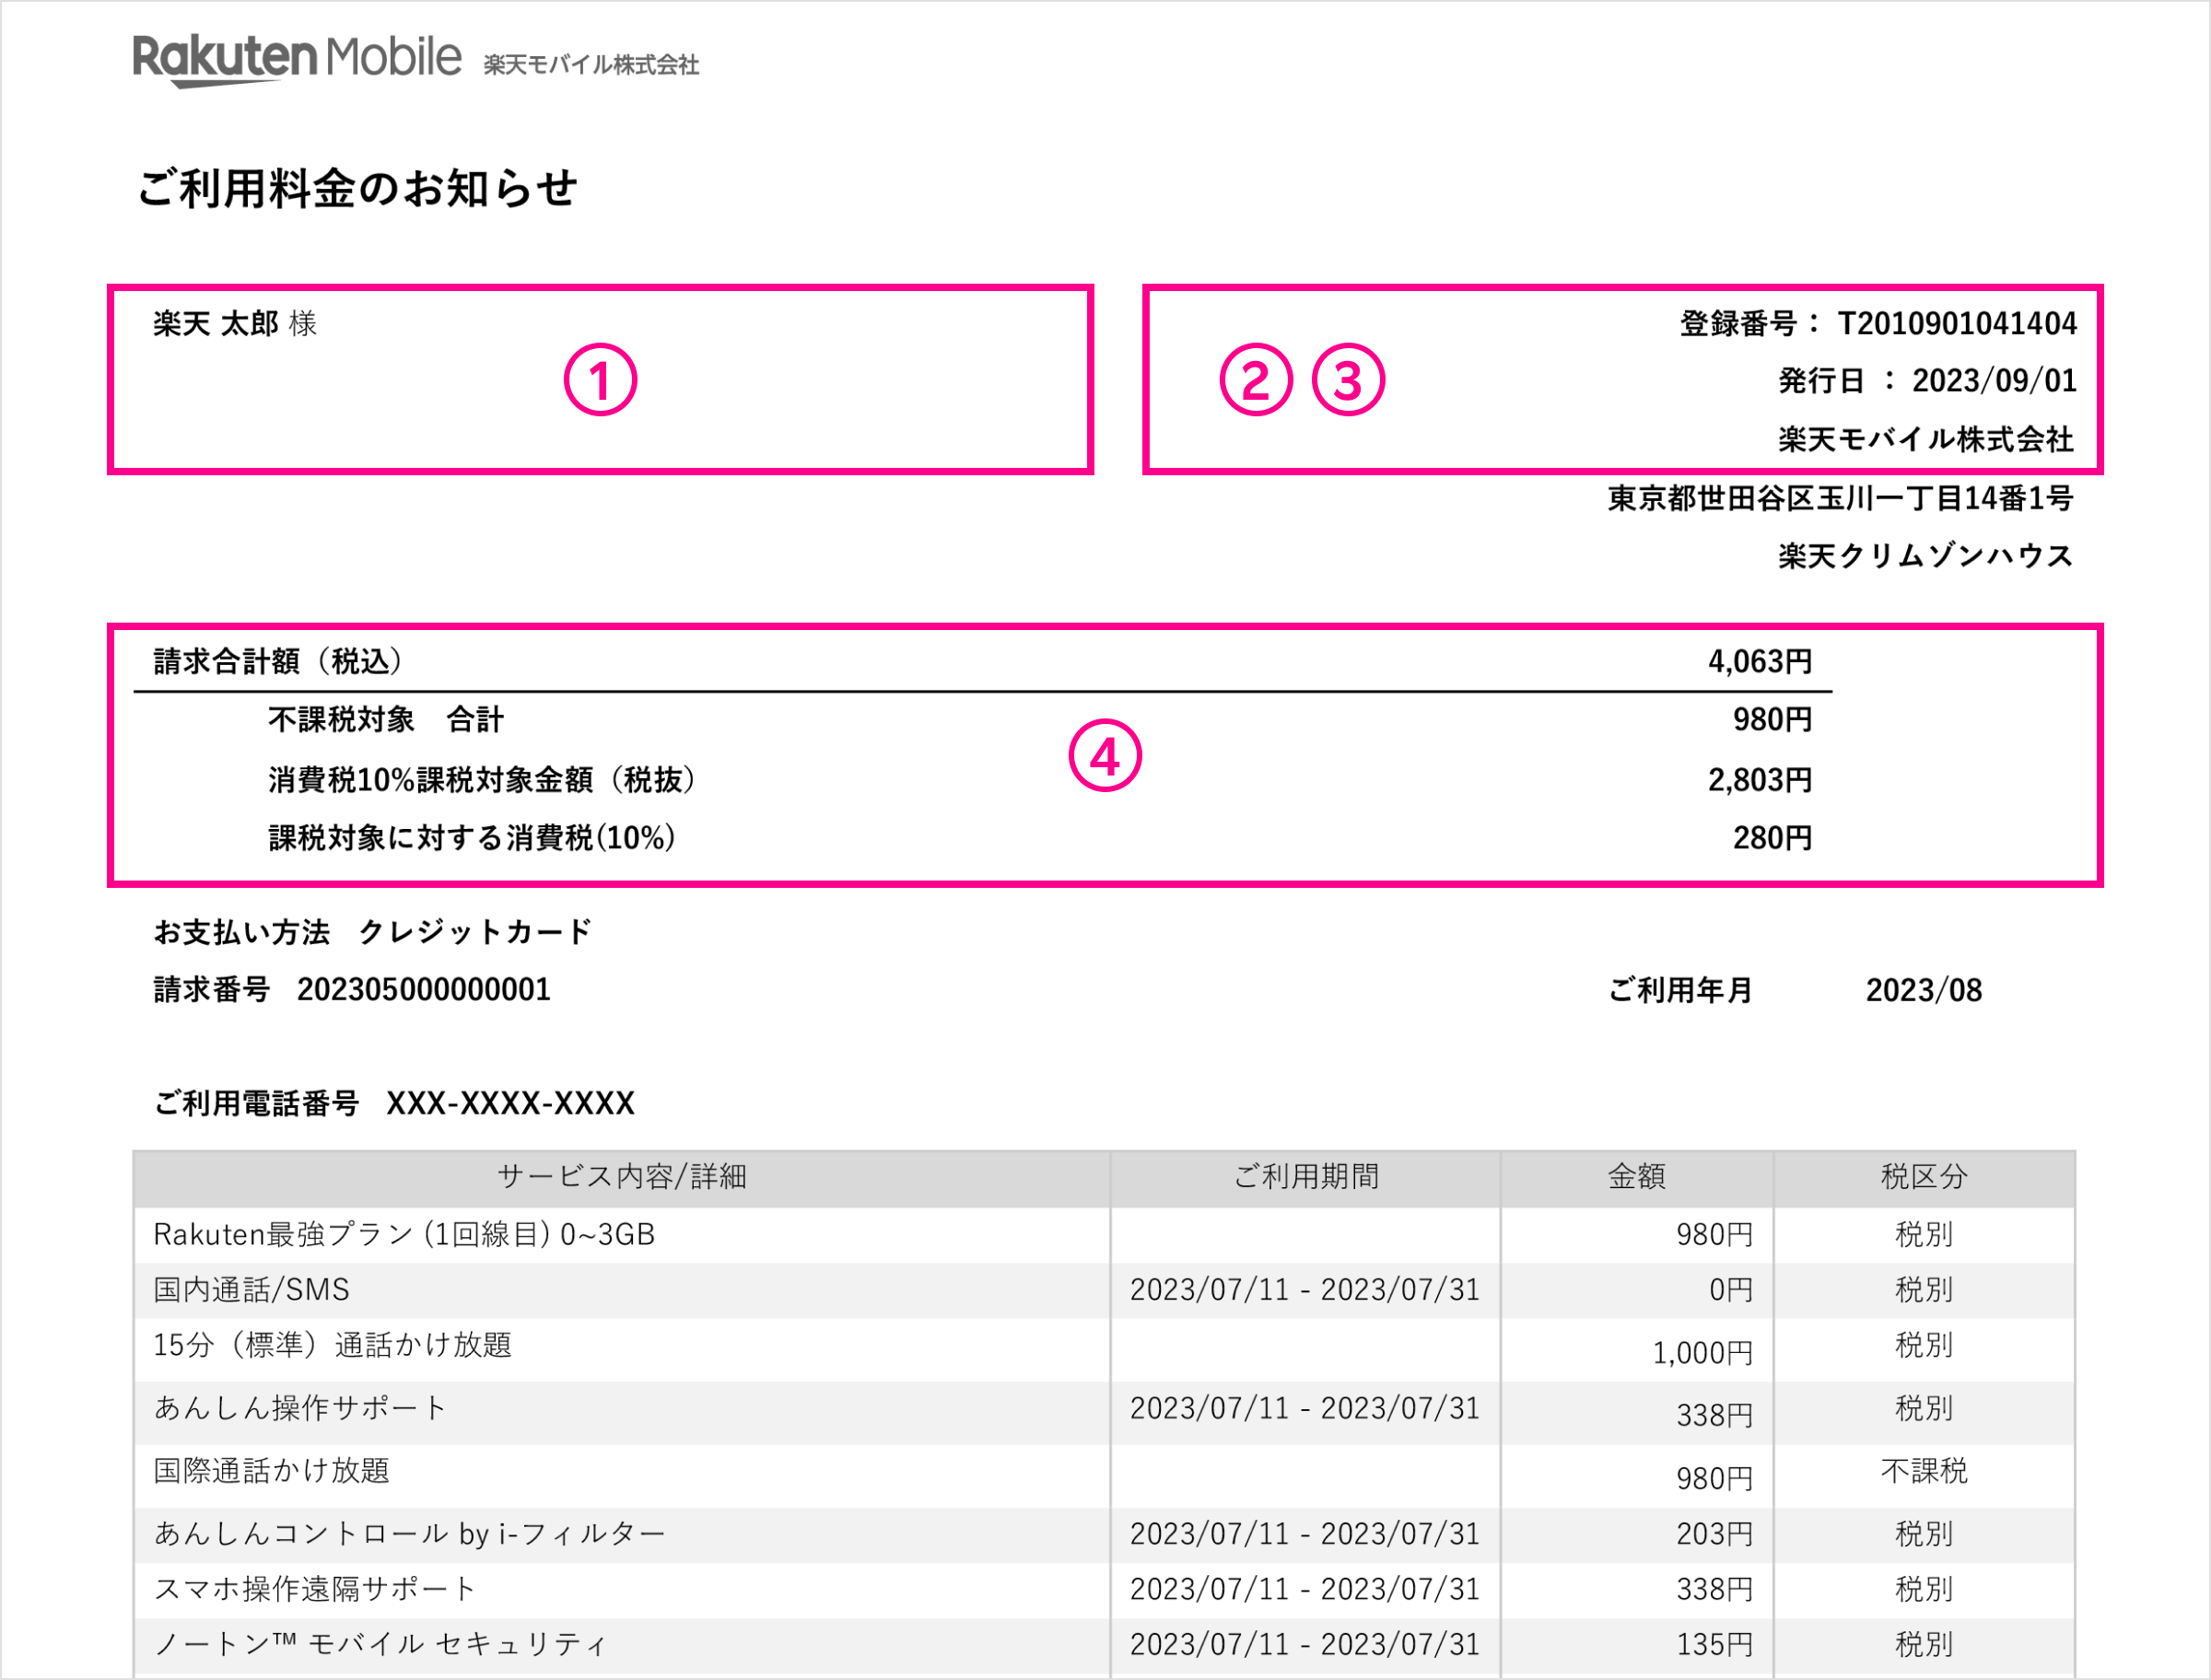Select the label 消費税10%課税対象金額（税抜）

click(x=482, y=779)
